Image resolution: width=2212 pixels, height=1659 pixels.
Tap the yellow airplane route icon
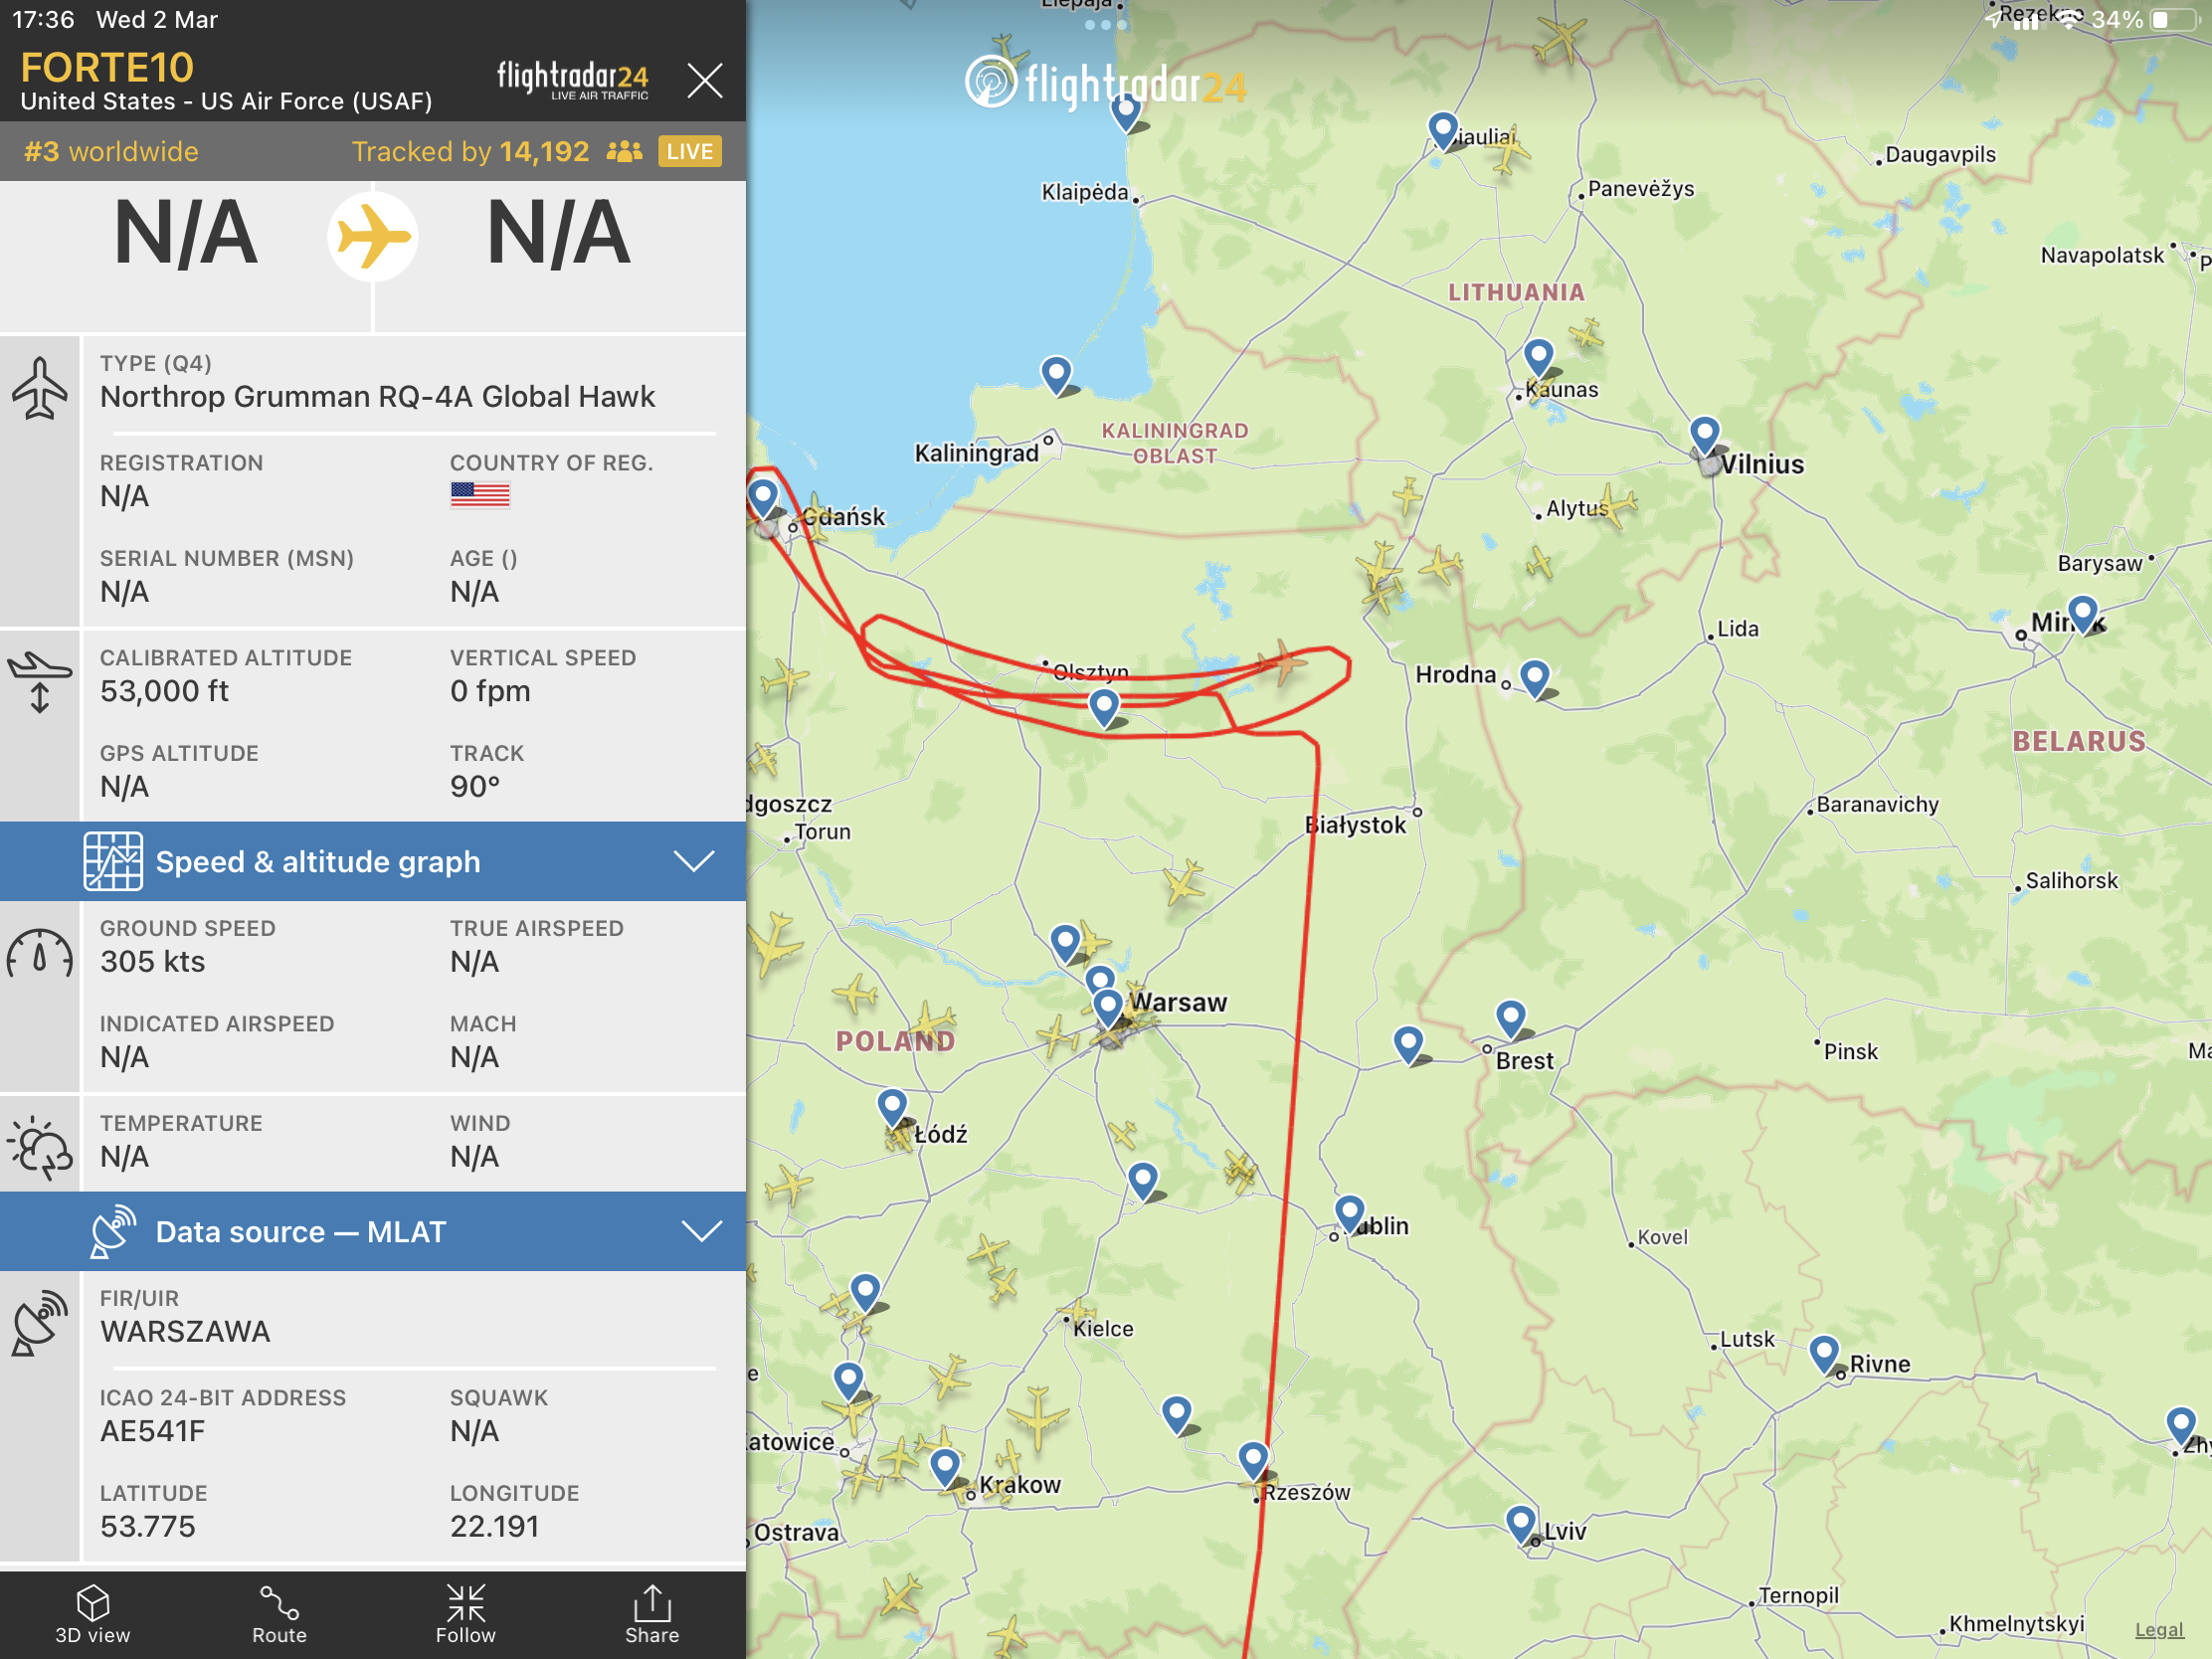pos(373,237)
